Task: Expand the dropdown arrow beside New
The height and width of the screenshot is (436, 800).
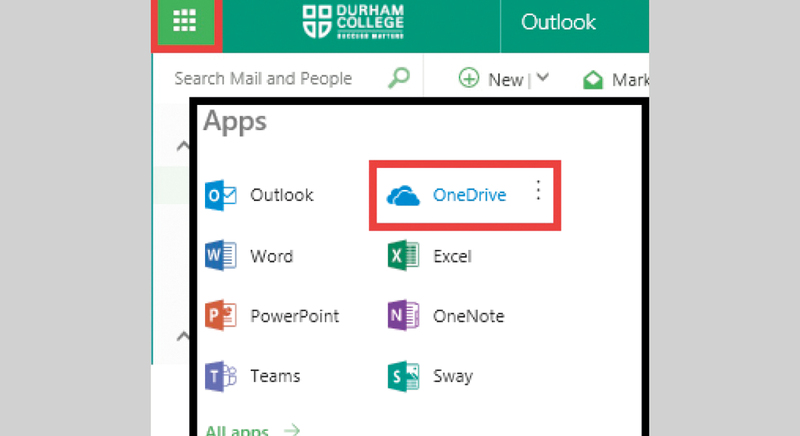Action: (x=543, y=78)
